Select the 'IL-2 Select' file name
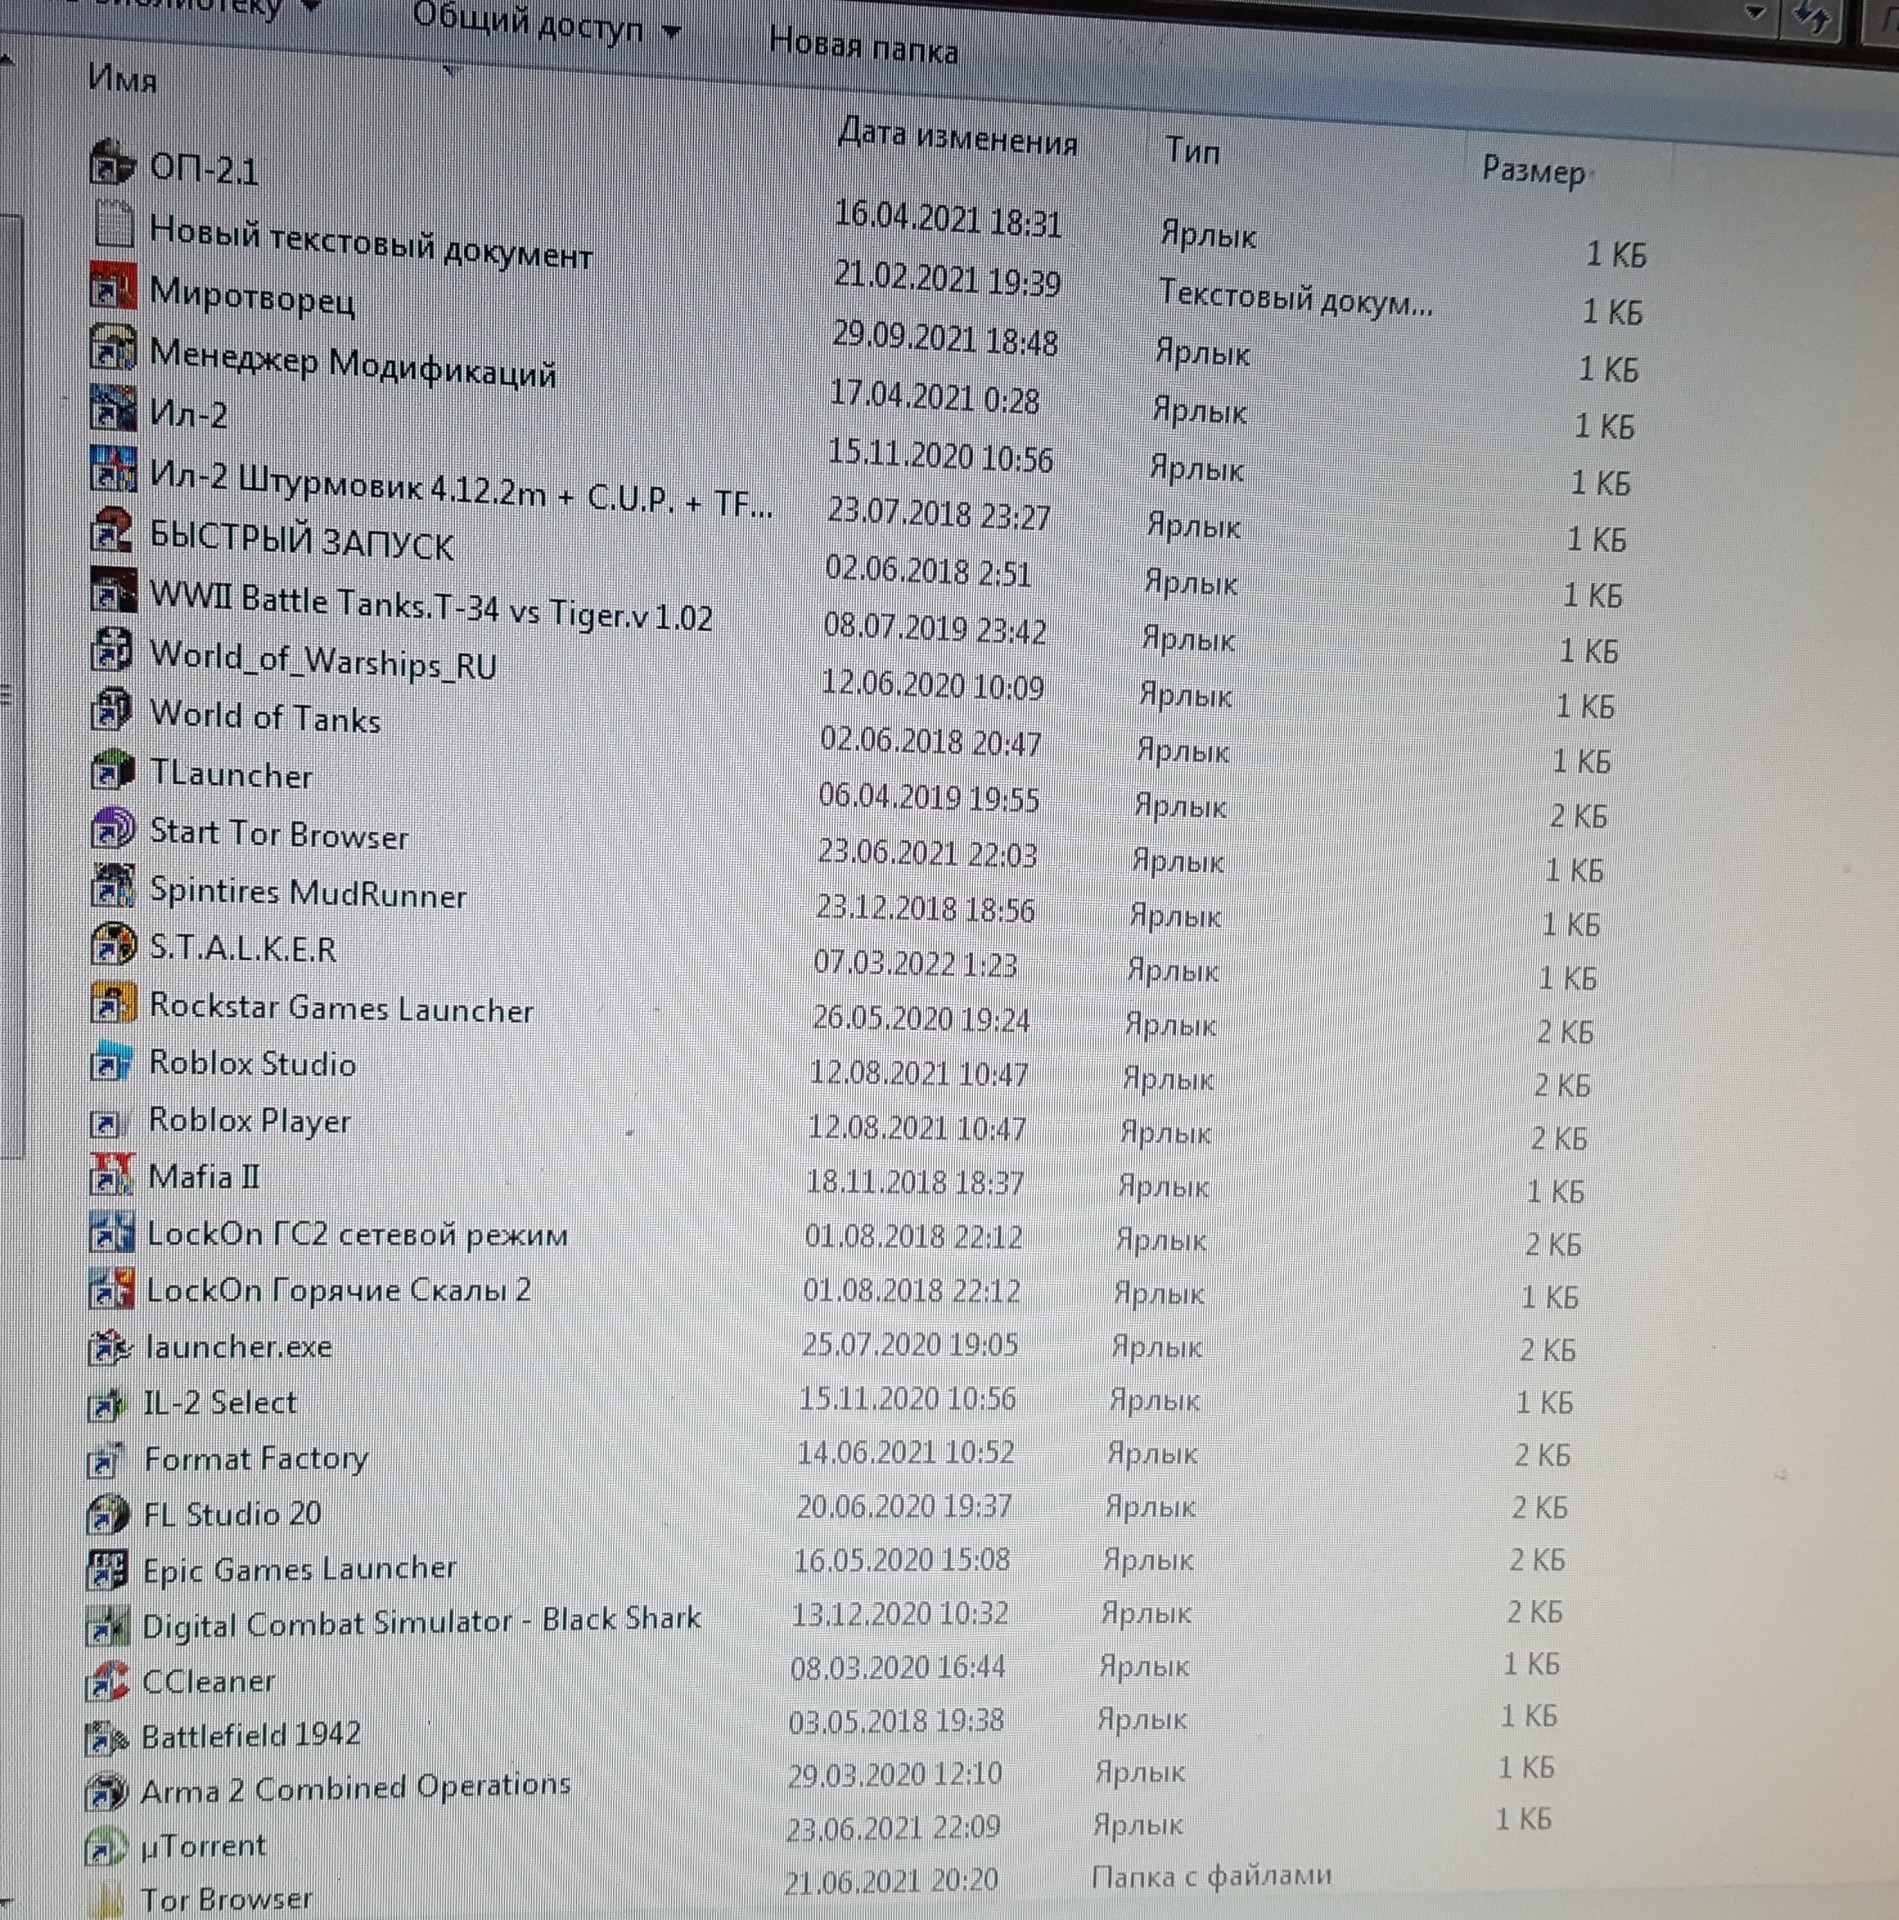 [220, 1402]
